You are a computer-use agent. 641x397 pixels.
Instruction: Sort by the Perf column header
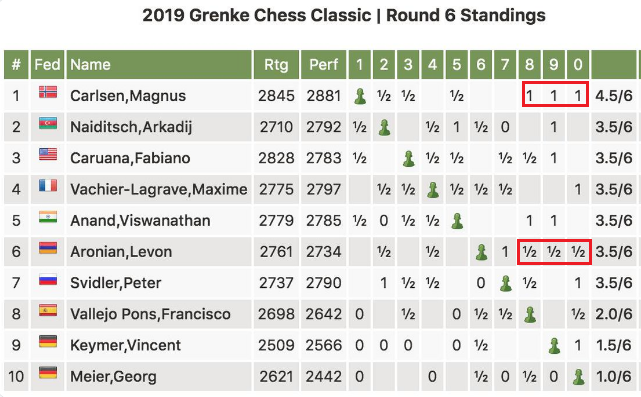coord(323,65)
